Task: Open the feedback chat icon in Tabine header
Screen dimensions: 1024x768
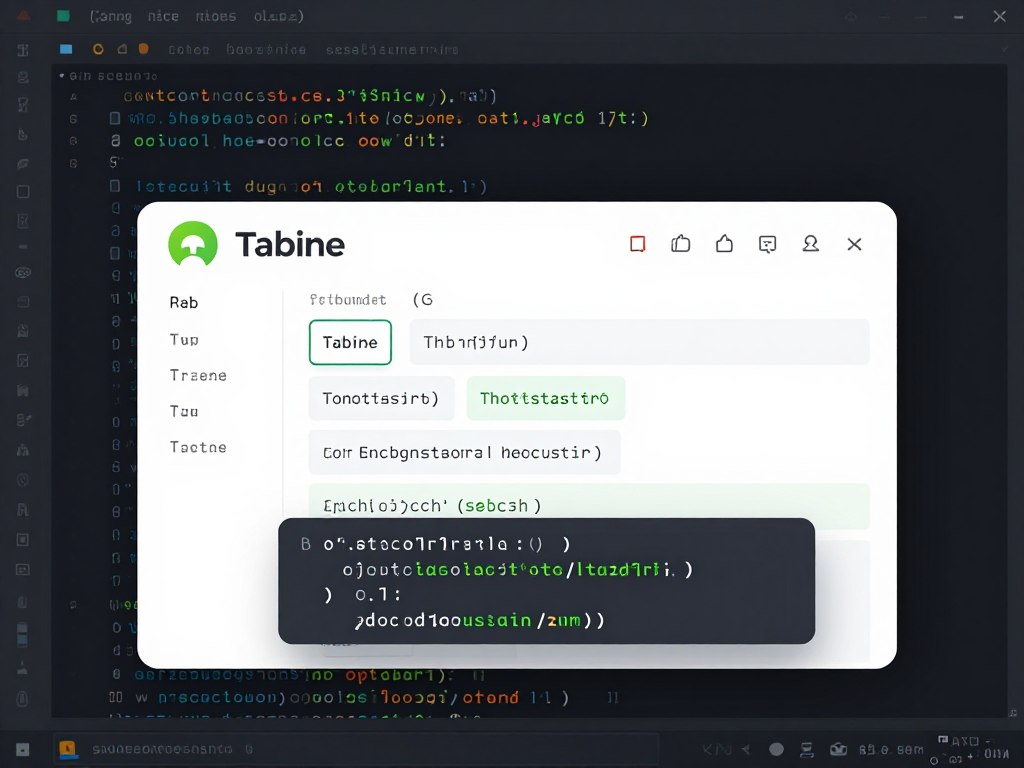Action: [768, 243]
